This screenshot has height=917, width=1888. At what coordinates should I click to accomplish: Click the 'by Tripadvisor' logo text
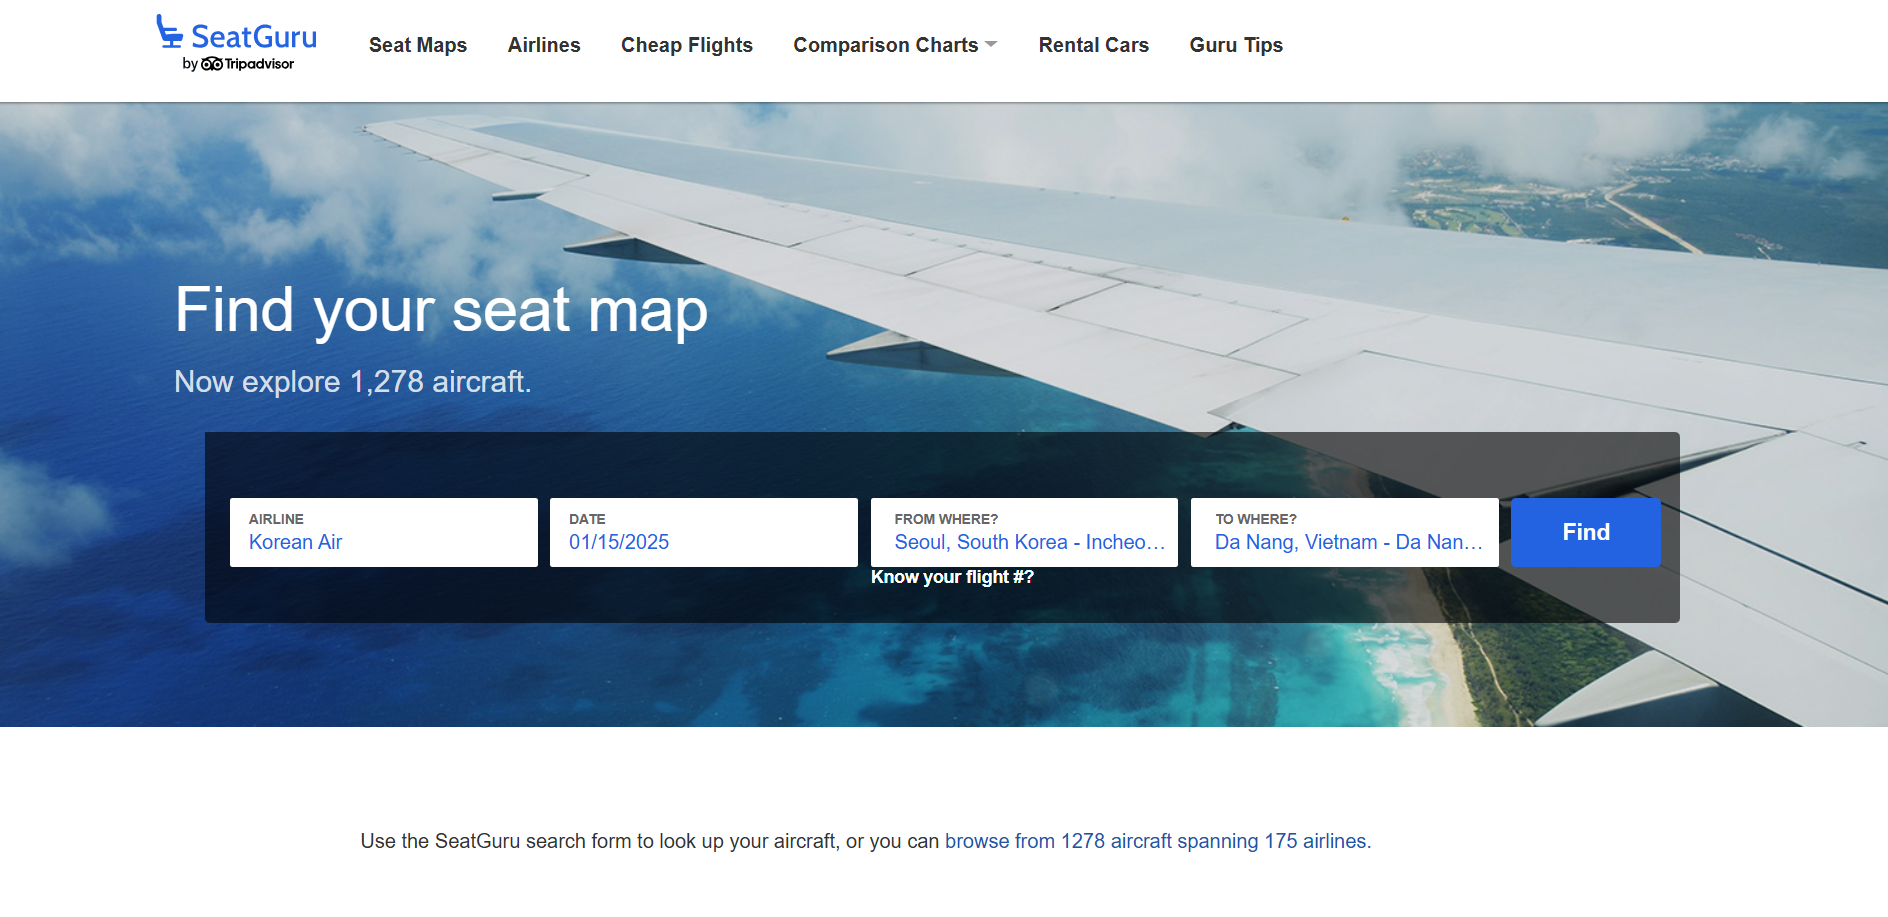point(238,64)
